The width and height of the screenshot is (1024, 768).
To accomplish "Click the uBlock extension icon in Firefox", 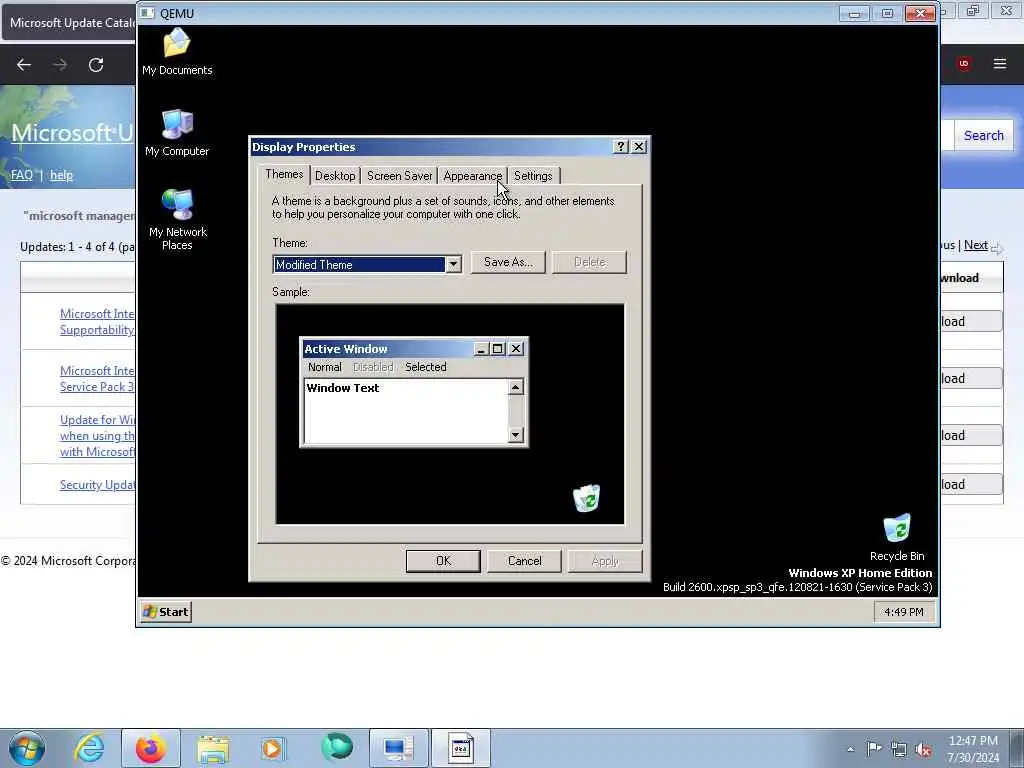I will 963,64.
